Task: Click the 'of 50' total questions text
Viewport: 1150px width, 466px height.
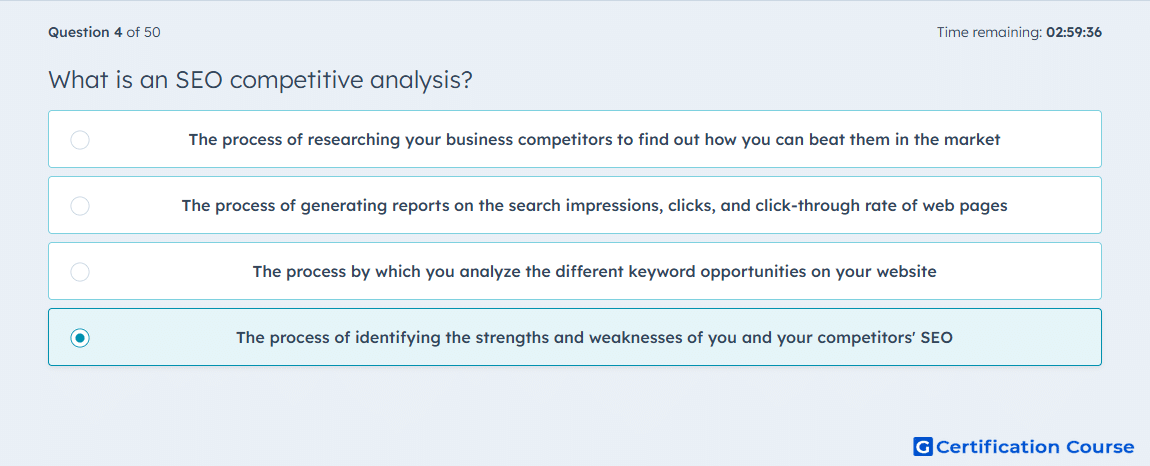Action: click(144, 32)
